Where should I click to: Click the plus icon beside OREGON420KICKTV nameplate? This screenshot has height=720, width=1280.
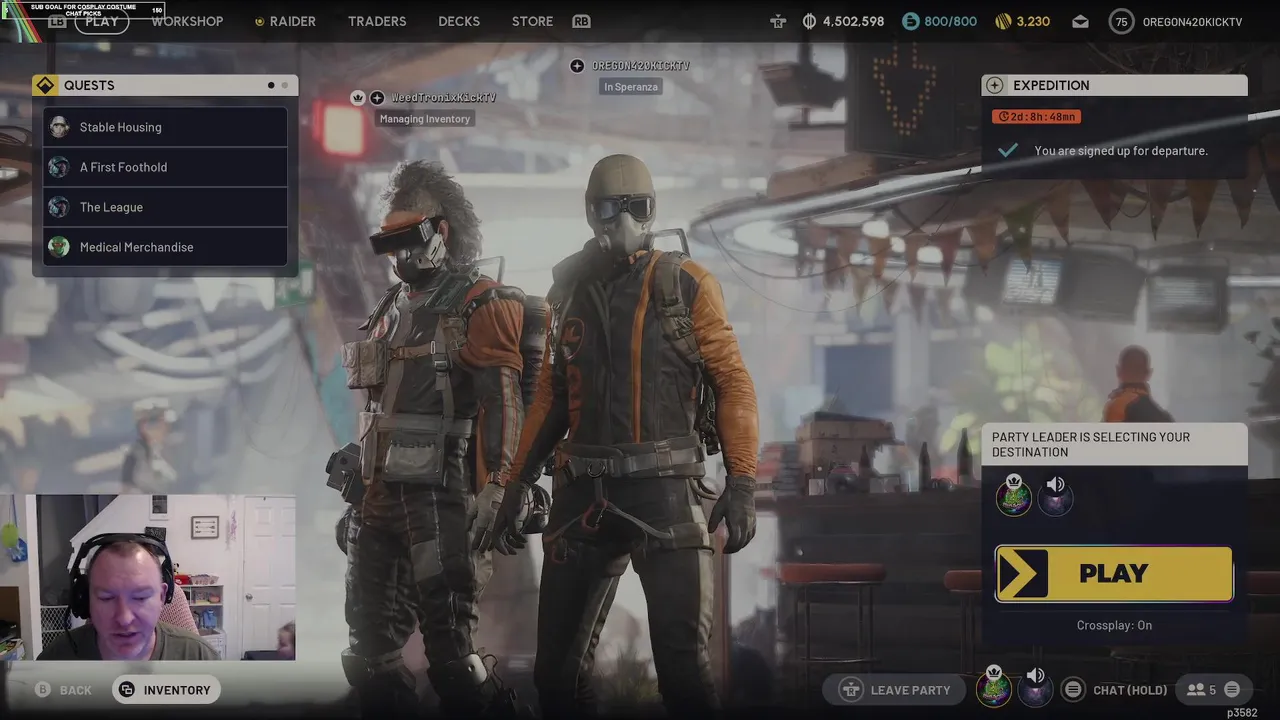(x=577, y=66)
